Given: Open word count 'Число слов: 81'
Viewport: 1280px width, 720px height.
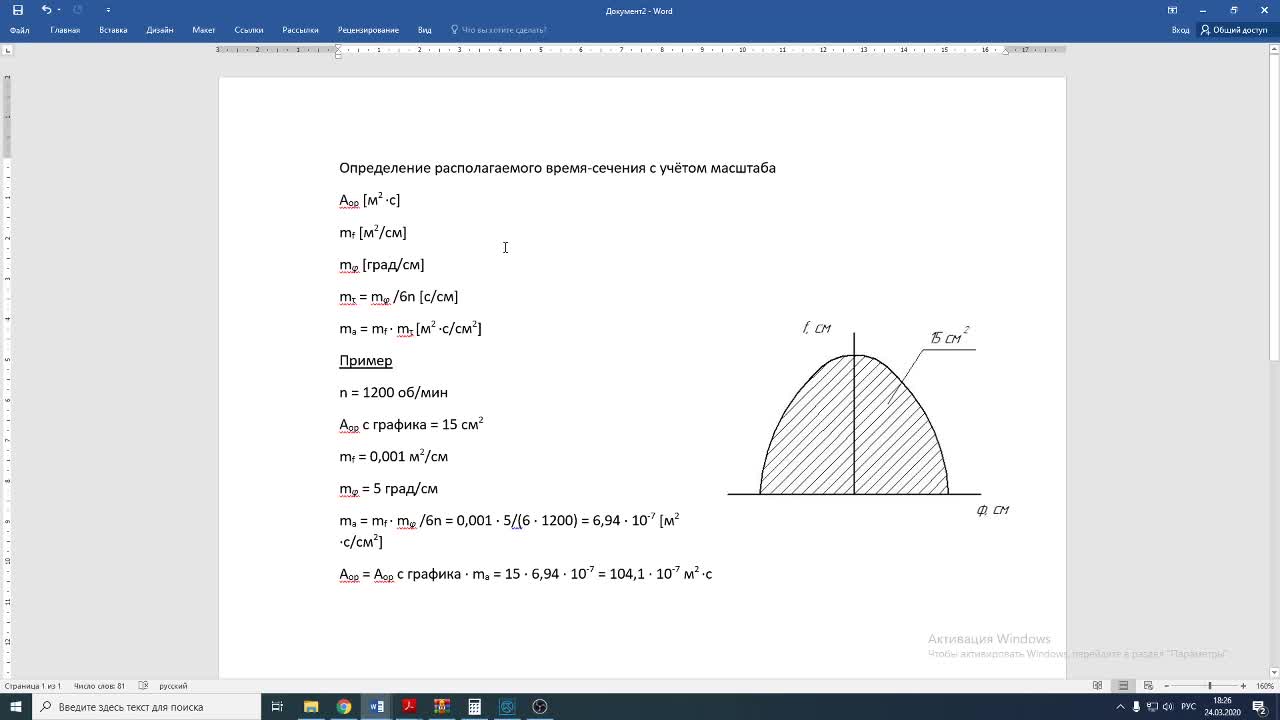Looking at the screenshot, I should [x=99, y=686].
